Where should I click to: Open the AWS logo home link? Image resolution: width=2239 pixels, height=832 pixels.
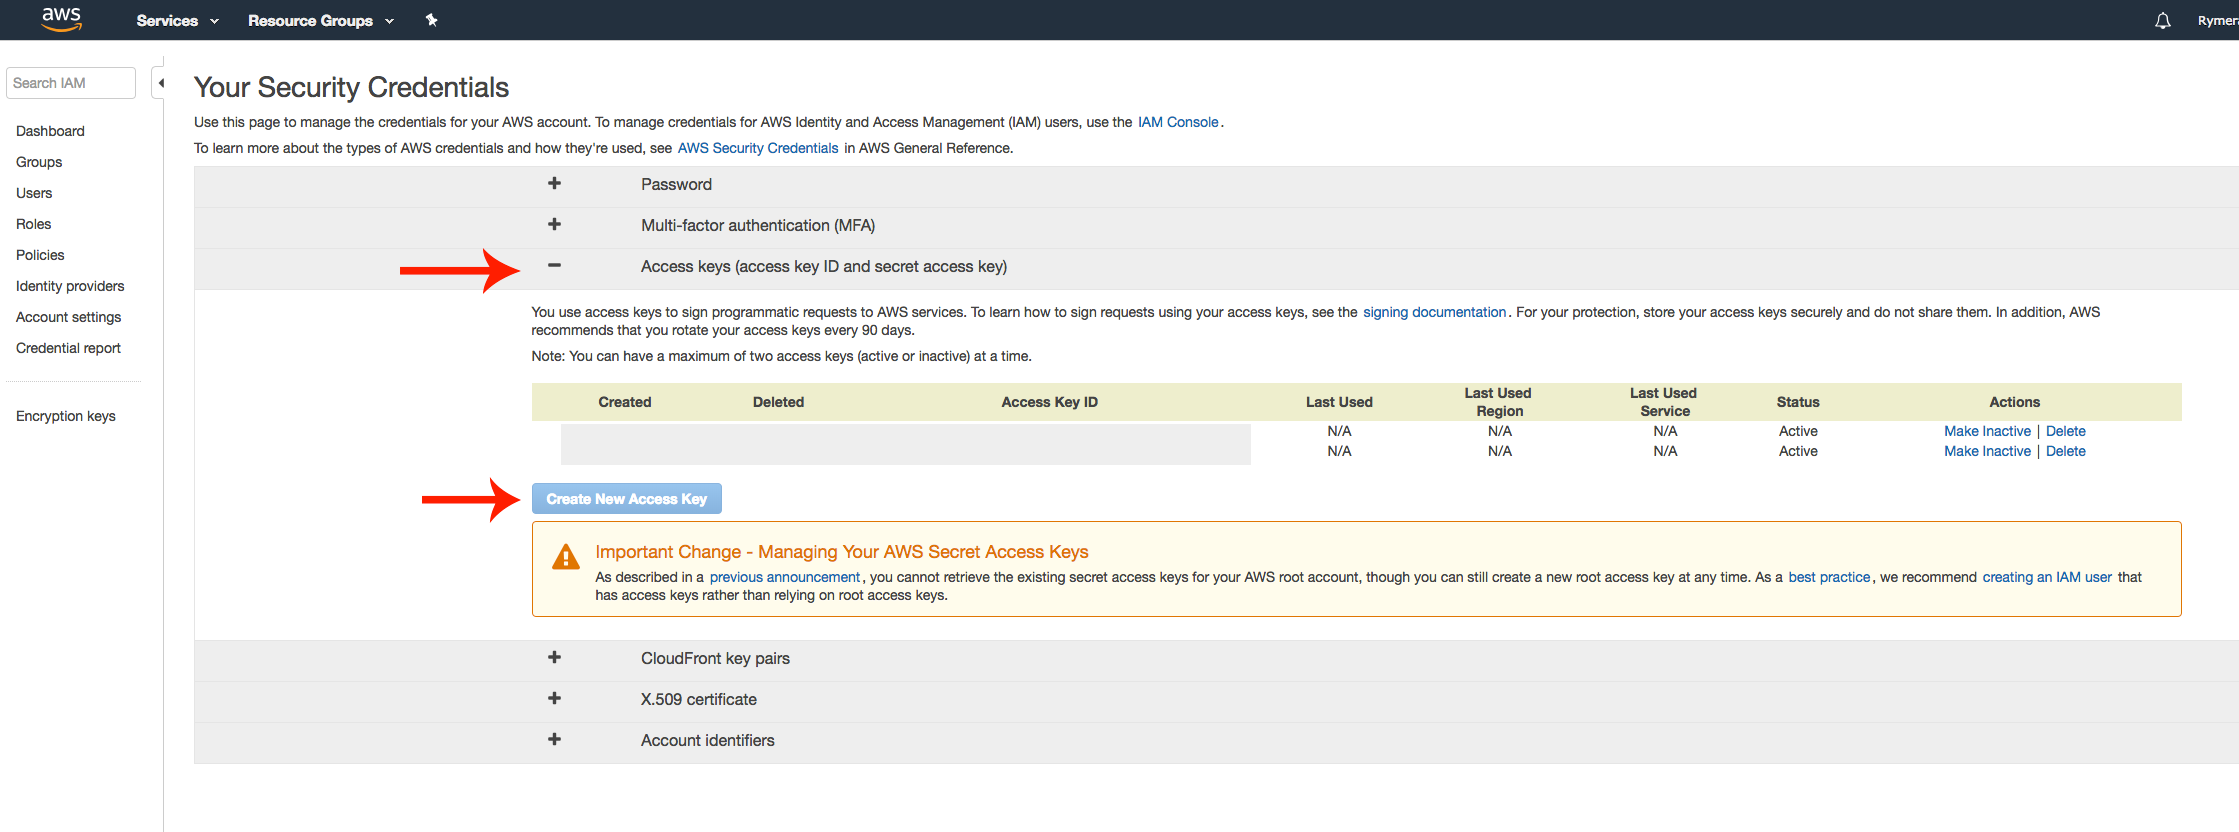tap(61, 20)
